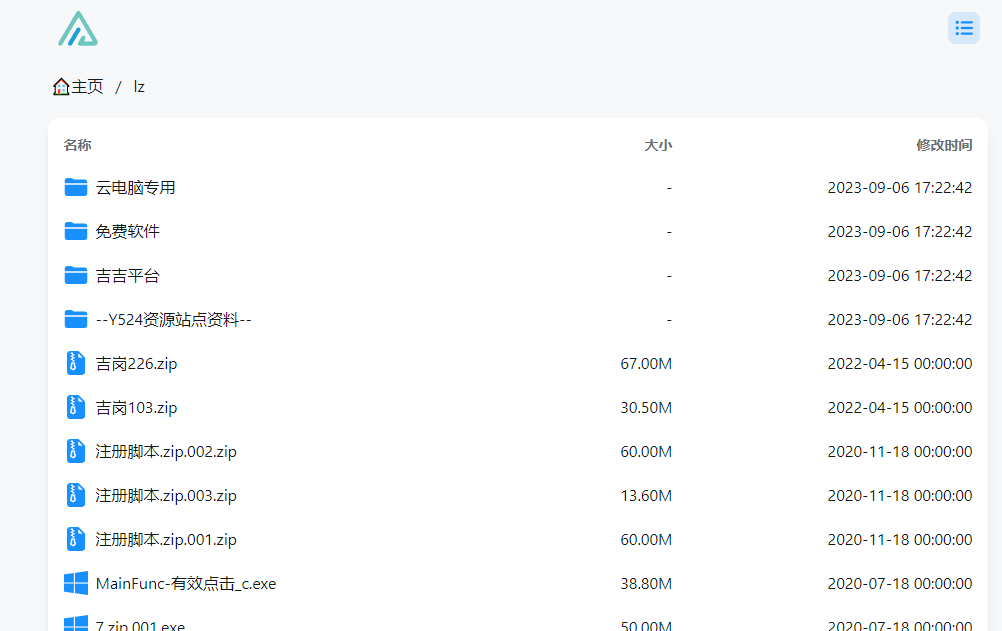
Task: Click modified date of 注册脚本.zip.003.zip
Action: [x=900, y=496]
